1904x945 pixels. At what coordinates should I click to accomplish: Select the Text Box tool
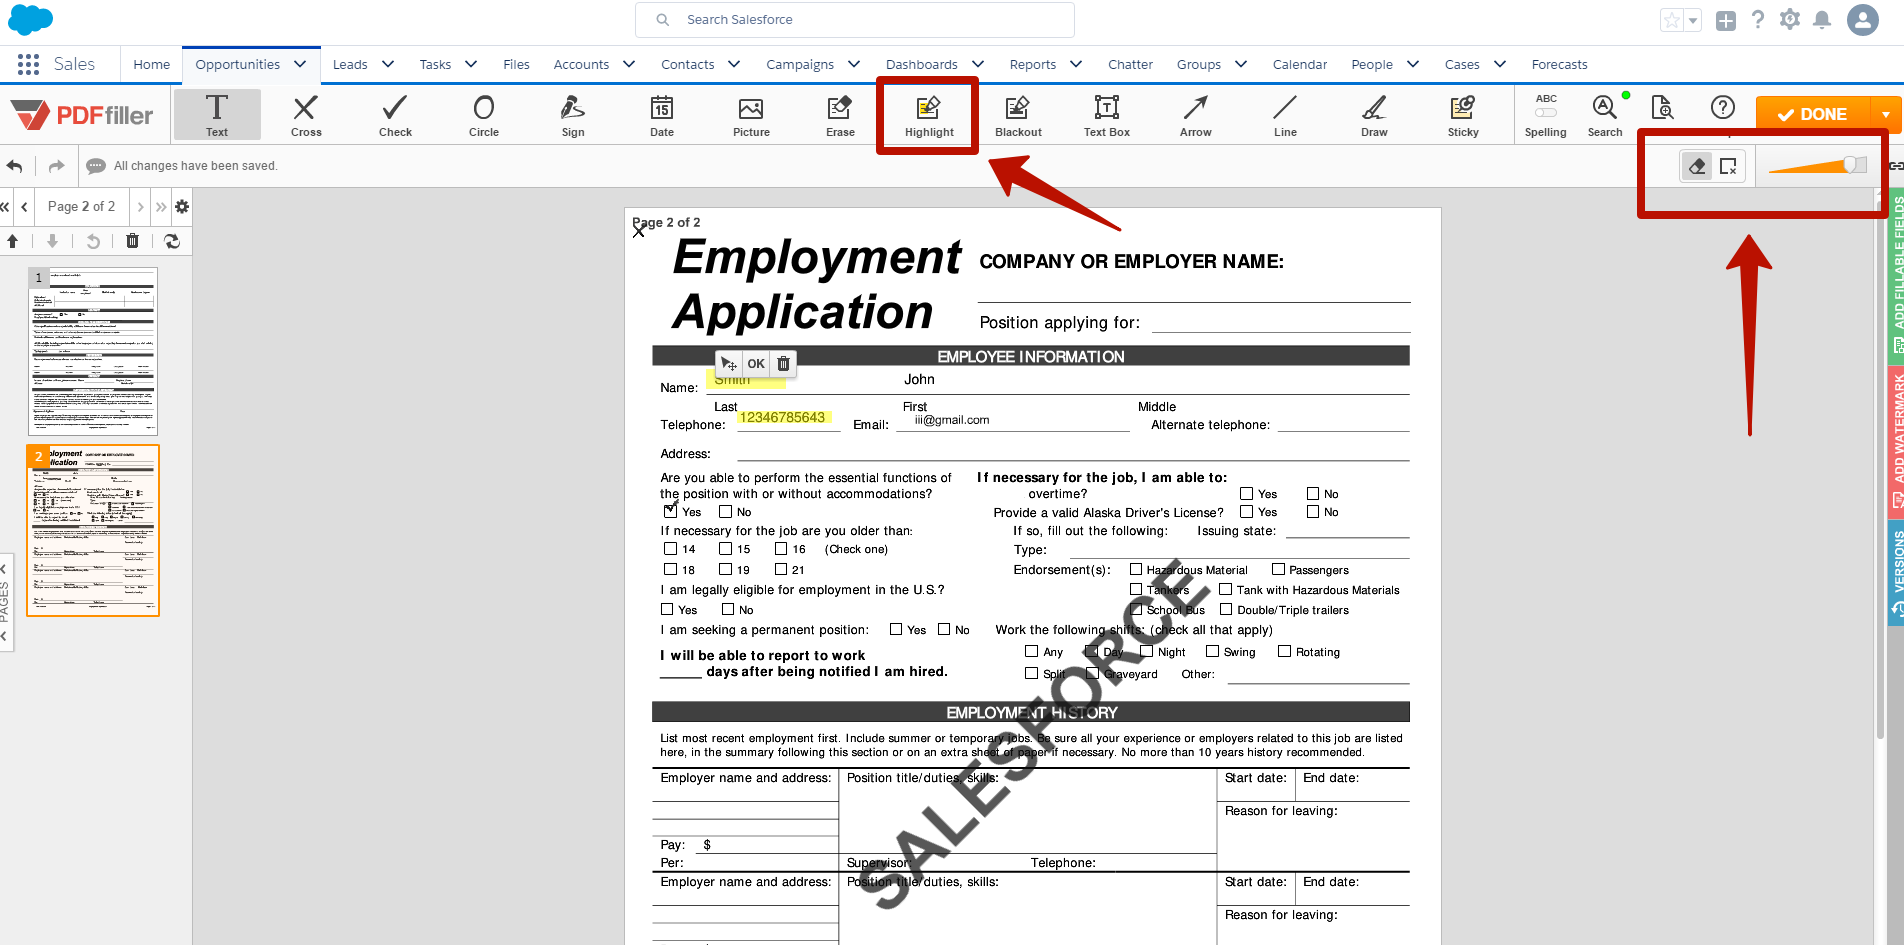tap(1107, 114)
